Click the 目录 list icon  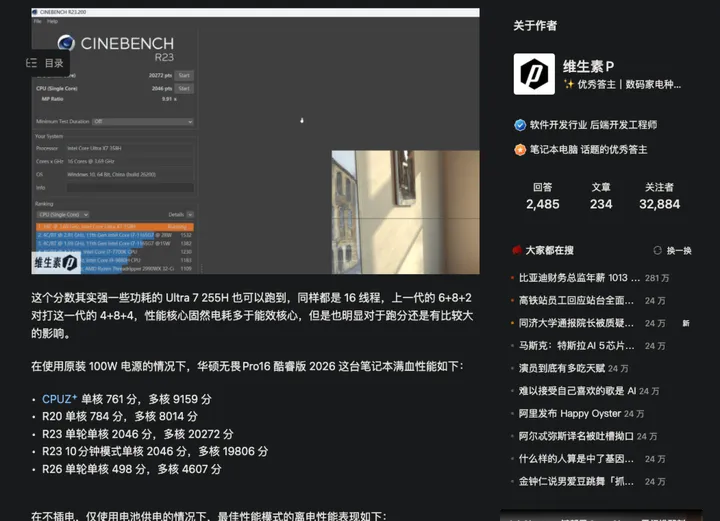pyautogui.click(x=32, y=63)
